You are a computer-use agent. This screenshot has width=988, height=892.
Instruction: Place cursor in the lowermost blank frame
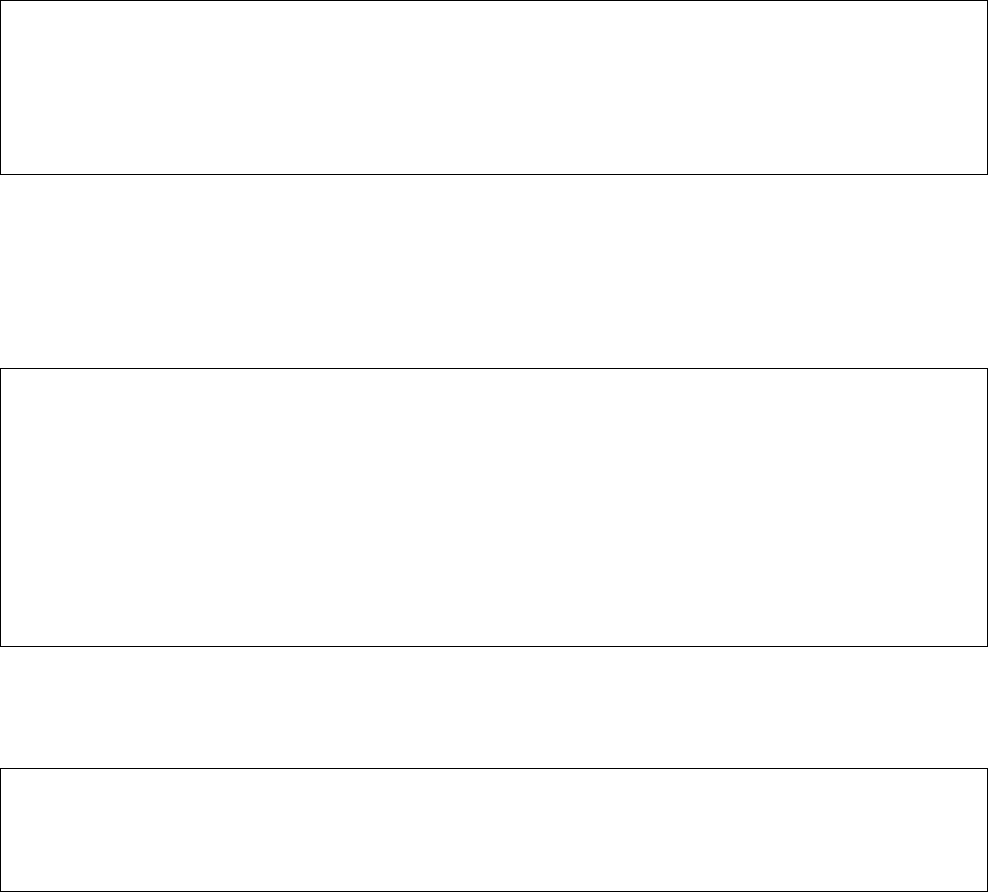point(494,829)
